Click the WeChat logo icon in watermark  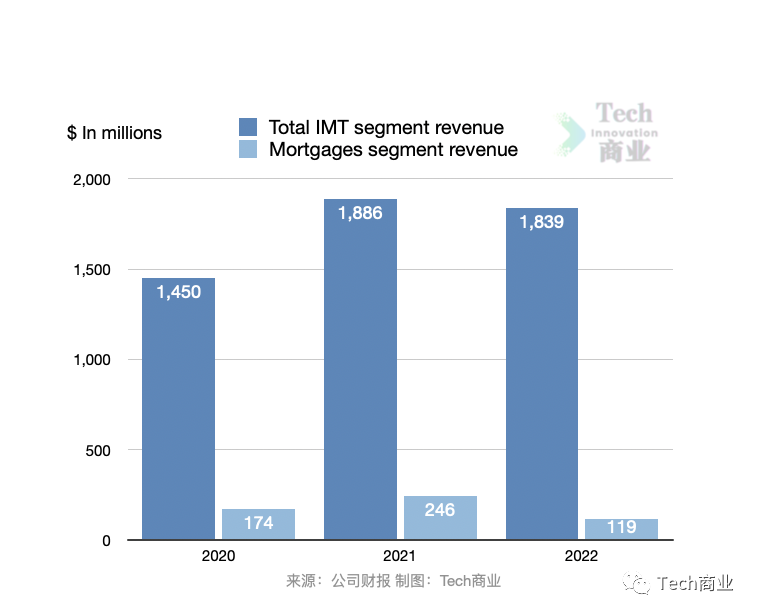click(x=635, y=583)
